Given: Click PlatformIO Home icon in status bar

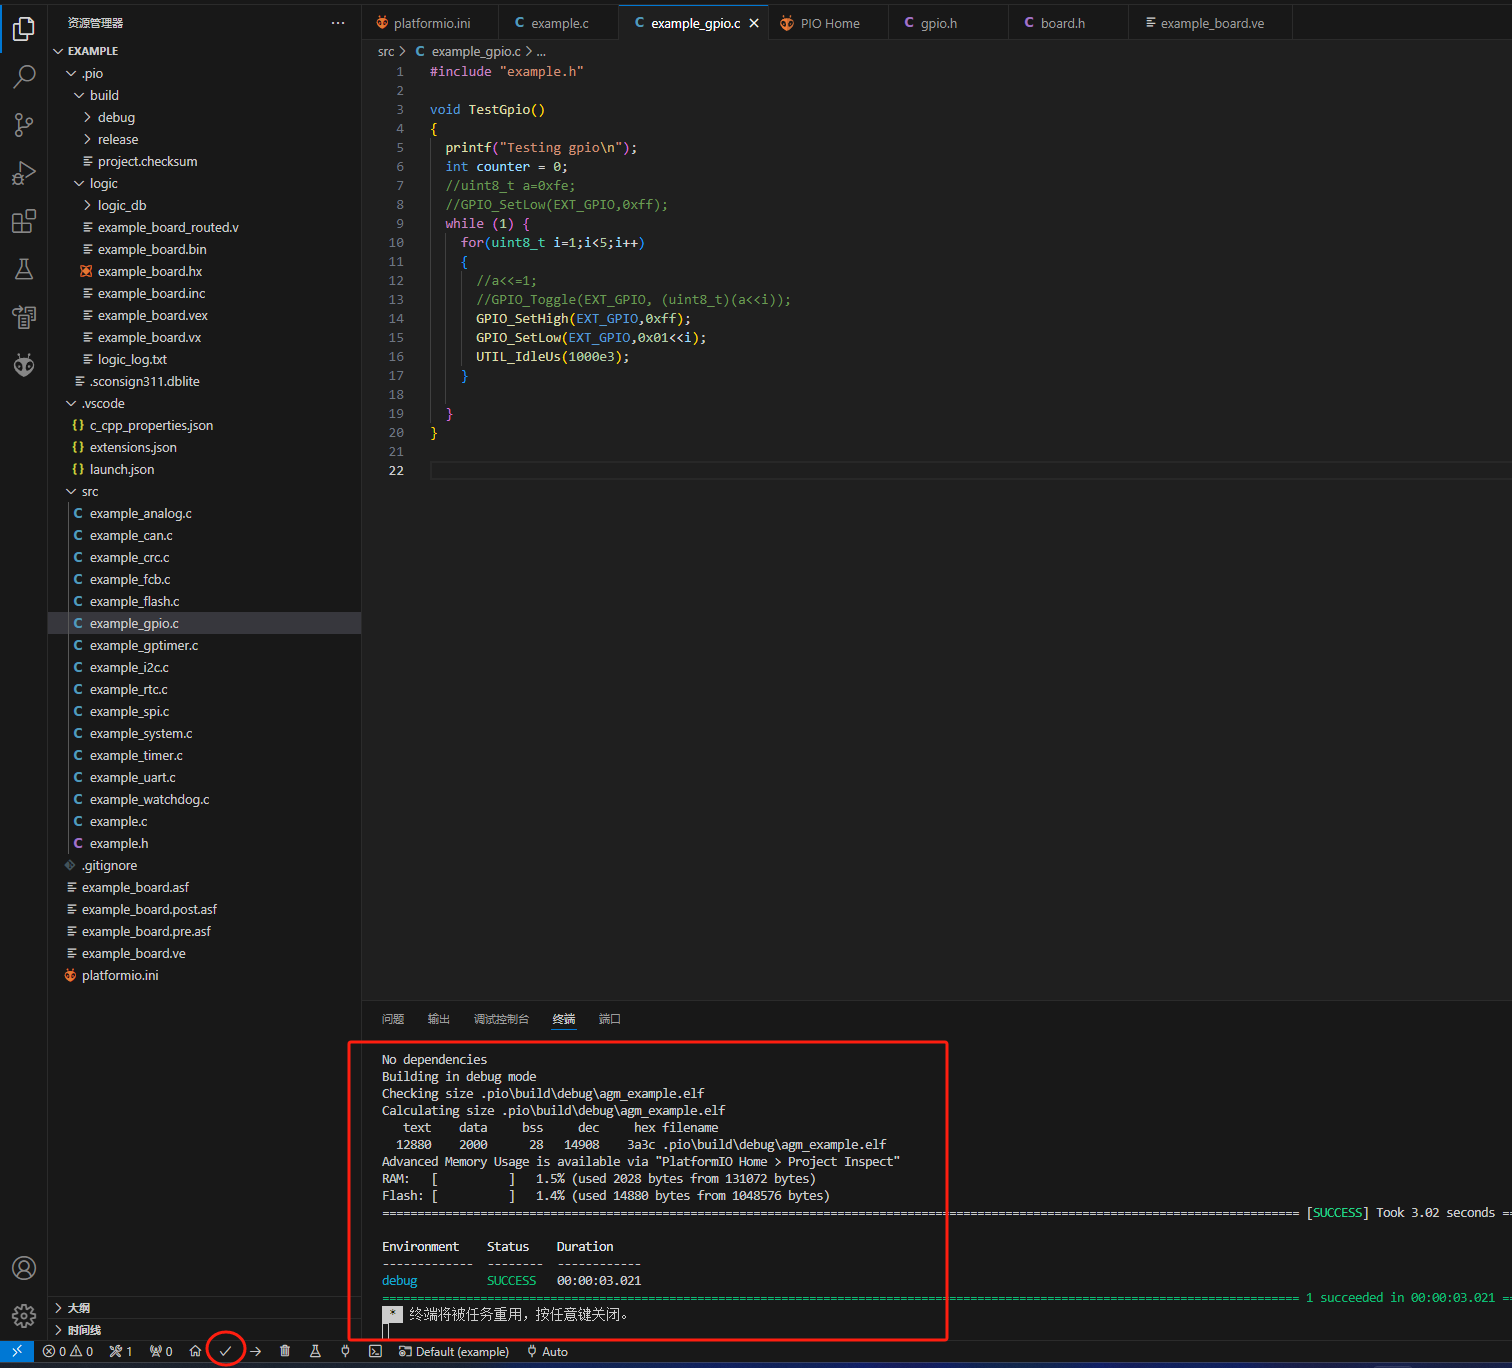Looking at the screenshot, I should click(195, 1351).
